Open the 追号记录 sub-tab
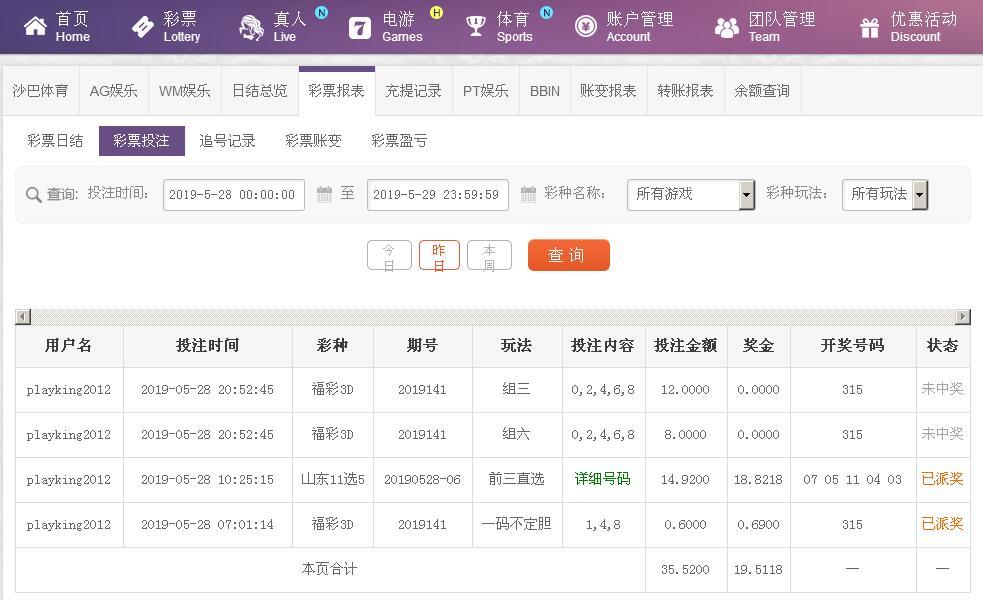983x600 pixels. (228, 141)
